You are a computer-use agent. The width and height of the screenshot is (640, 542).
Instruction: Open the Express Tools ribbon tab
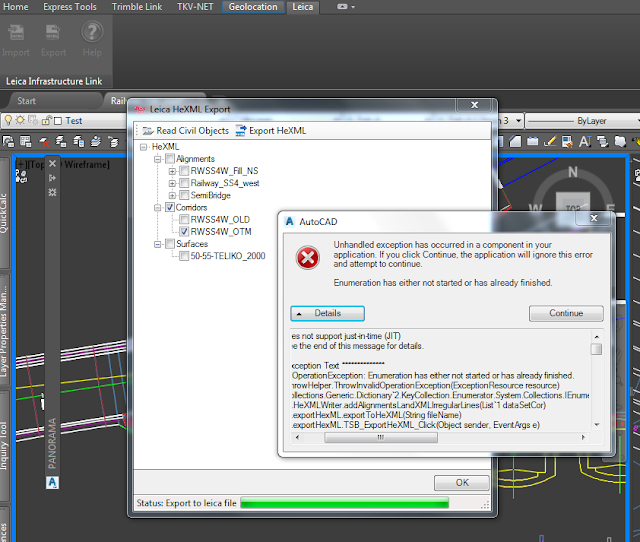70,7
